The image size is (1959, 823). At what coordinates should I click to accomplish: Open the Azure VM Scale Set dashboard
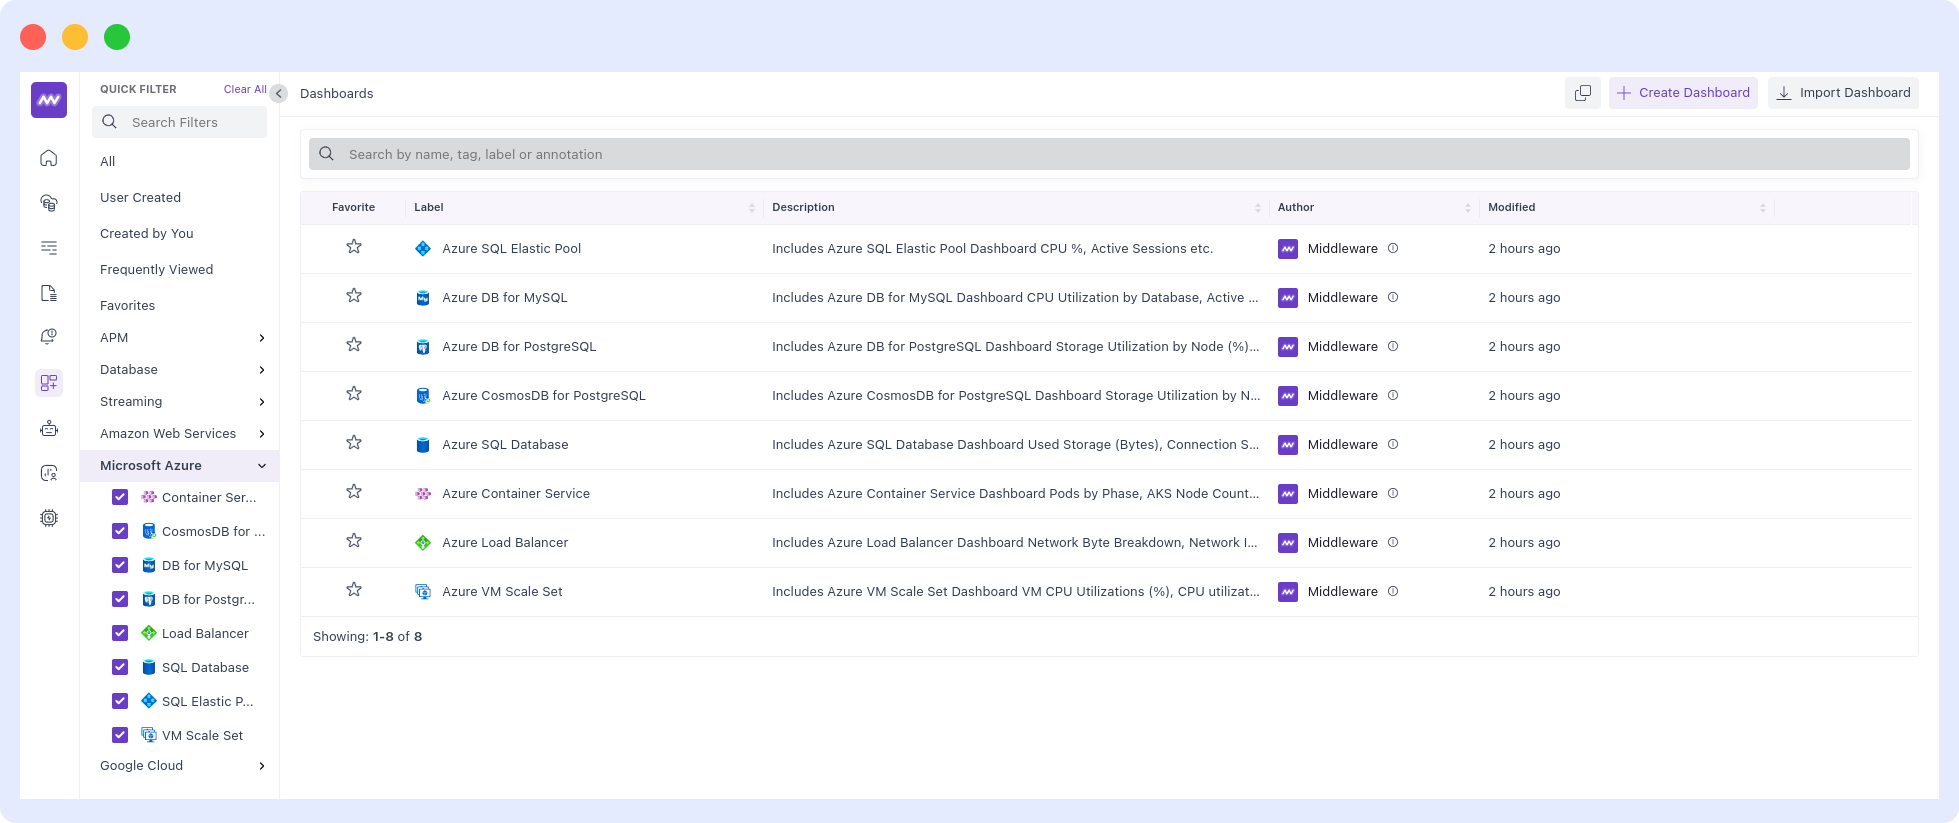point(502,592)
